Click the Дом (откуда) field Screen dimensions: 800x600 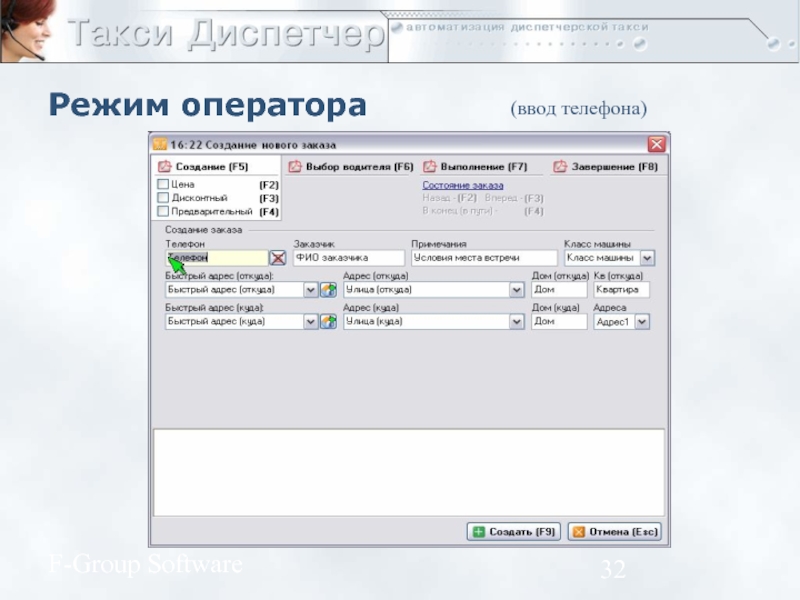pyautogui.click(x=559, y=289)
